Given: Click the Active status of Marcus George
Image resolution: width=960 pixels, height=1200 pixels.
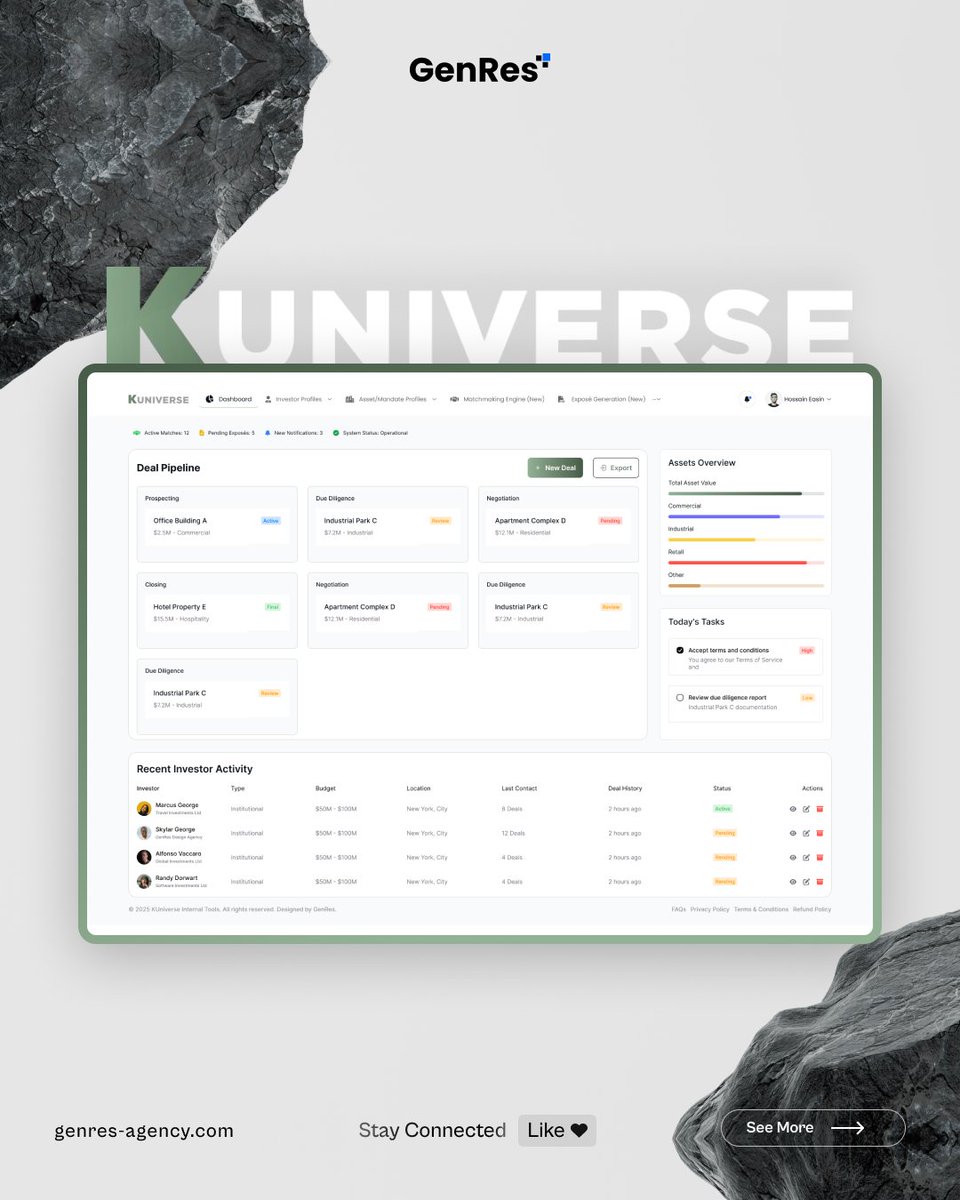Looking at the screenshot, I should (x=723, y=809).
